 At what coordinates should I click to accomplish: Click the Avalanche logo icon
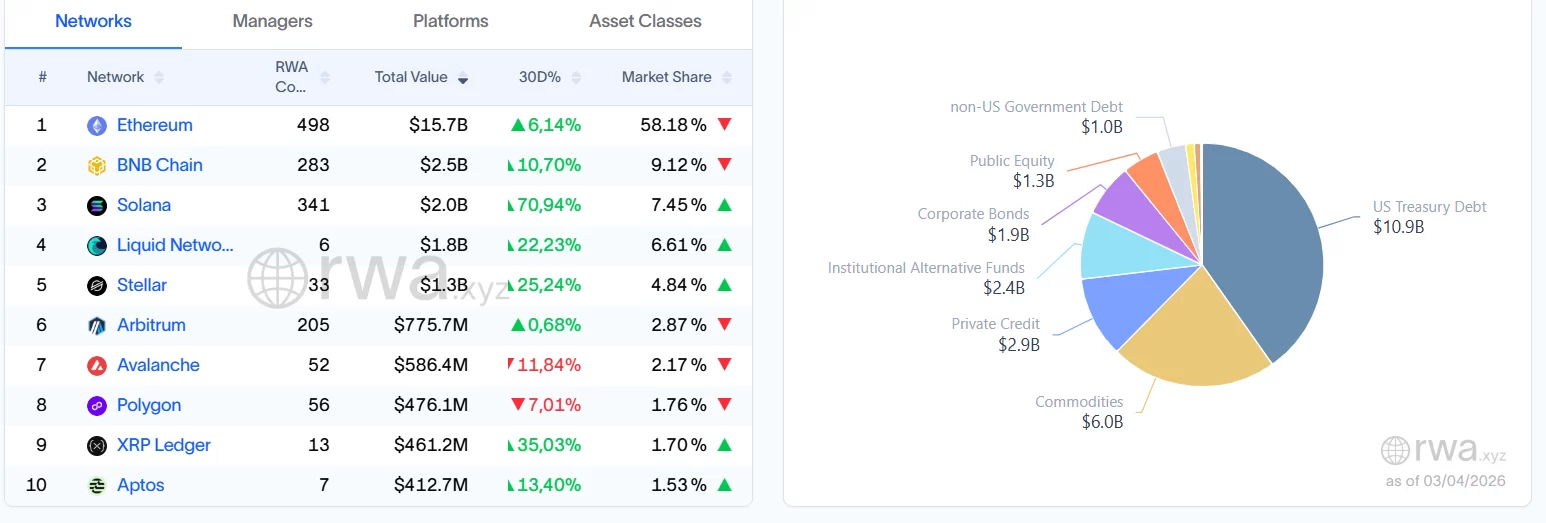point(97,366)
